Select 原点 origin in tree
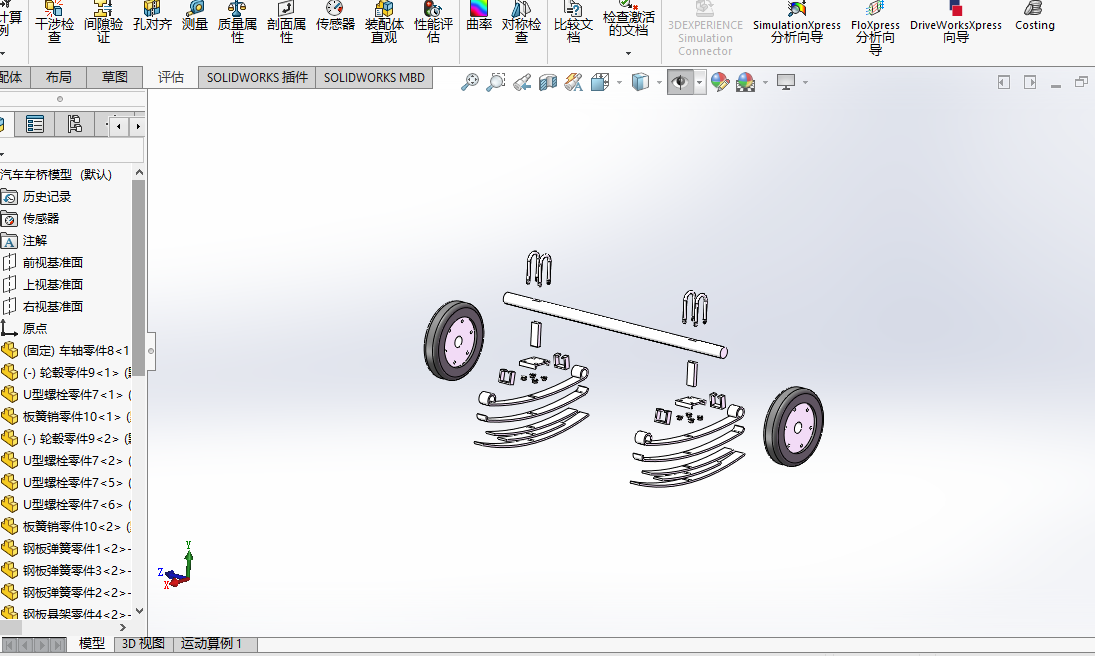Screen dimensions: 1095x656 35,328
